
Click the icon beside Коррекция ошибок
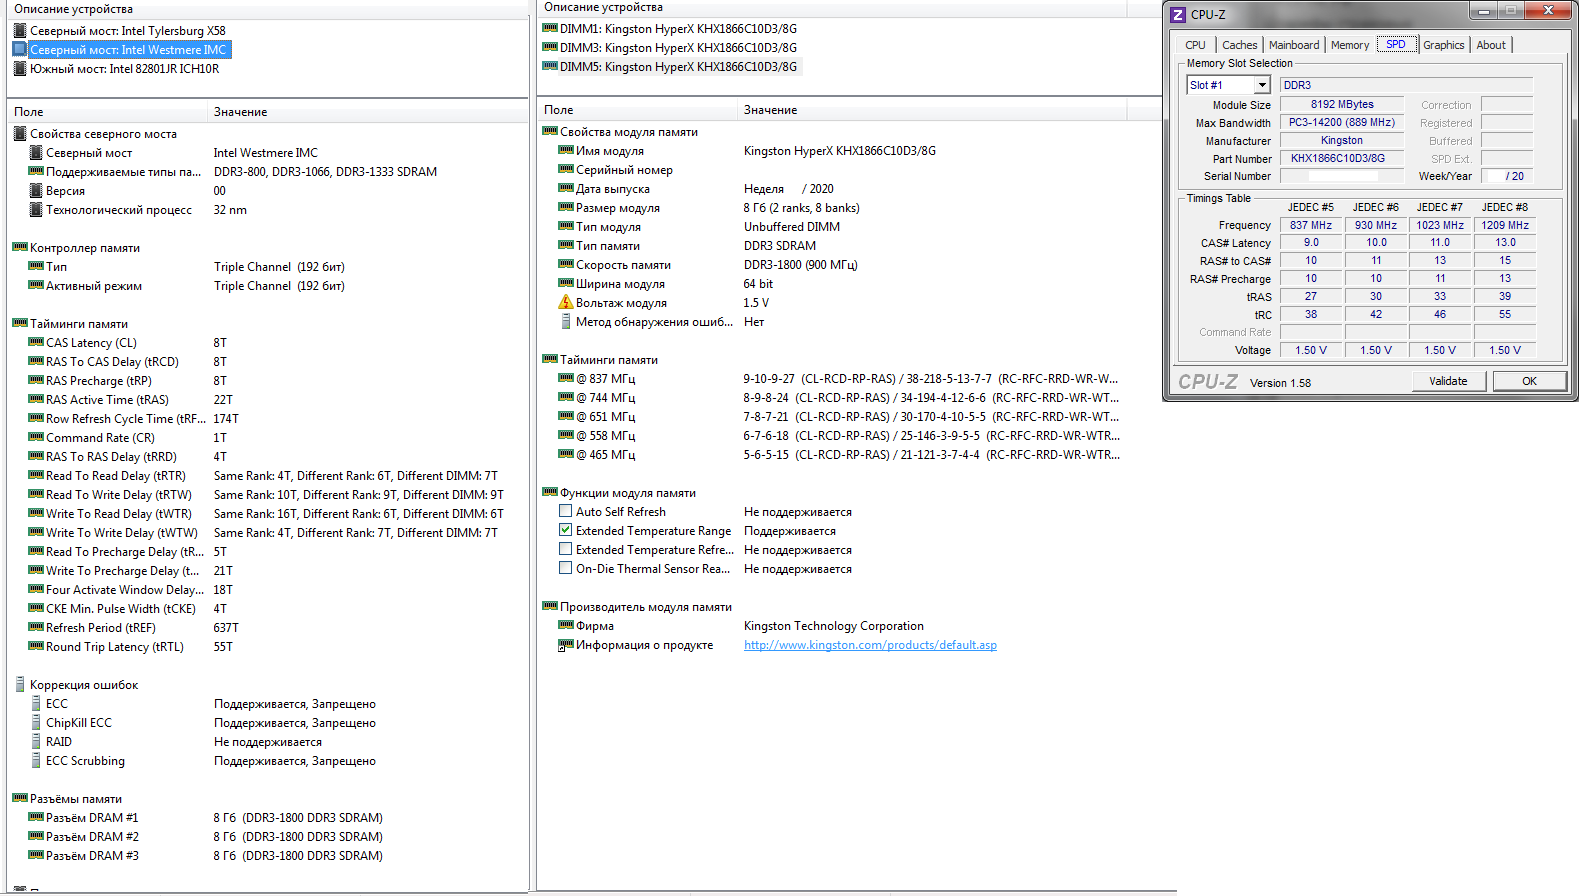pyautogui.click(x=20, y=685)
